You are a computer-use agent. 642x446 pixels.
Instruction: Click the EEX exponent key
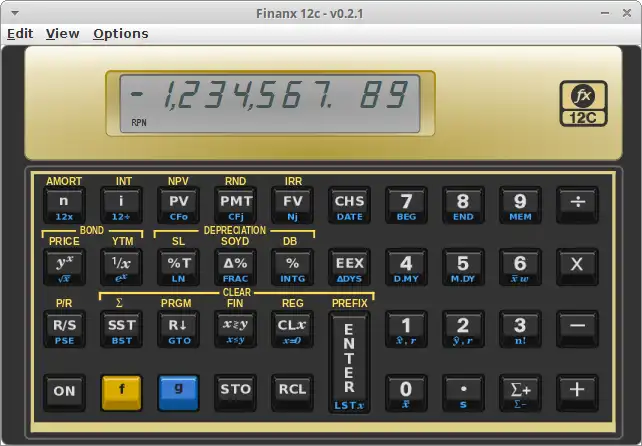coord(349,267)
